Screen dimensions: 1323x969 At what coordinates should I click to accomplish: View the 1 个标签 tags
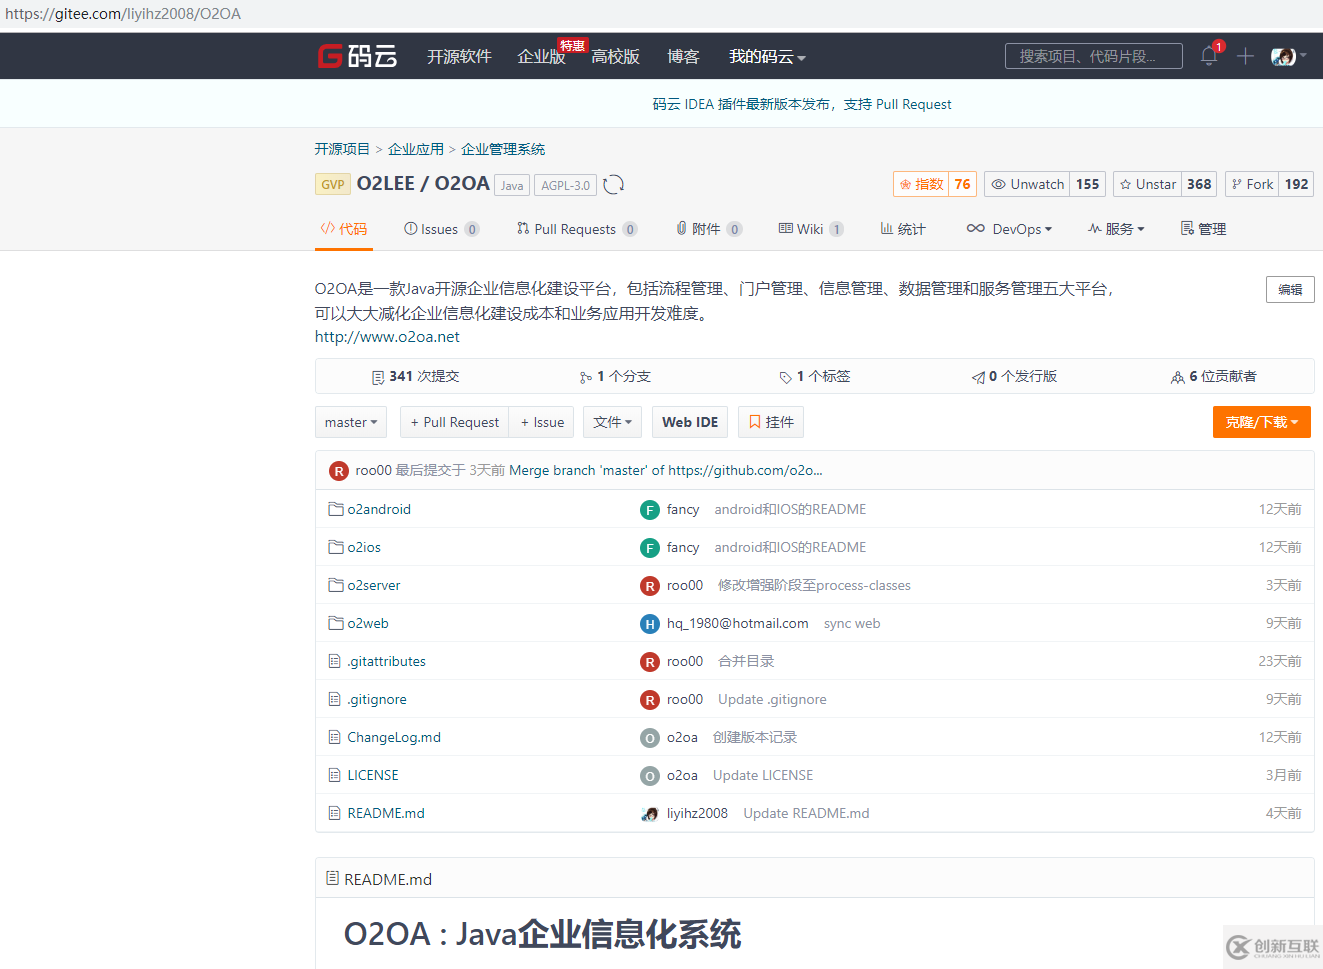[815, 377]
